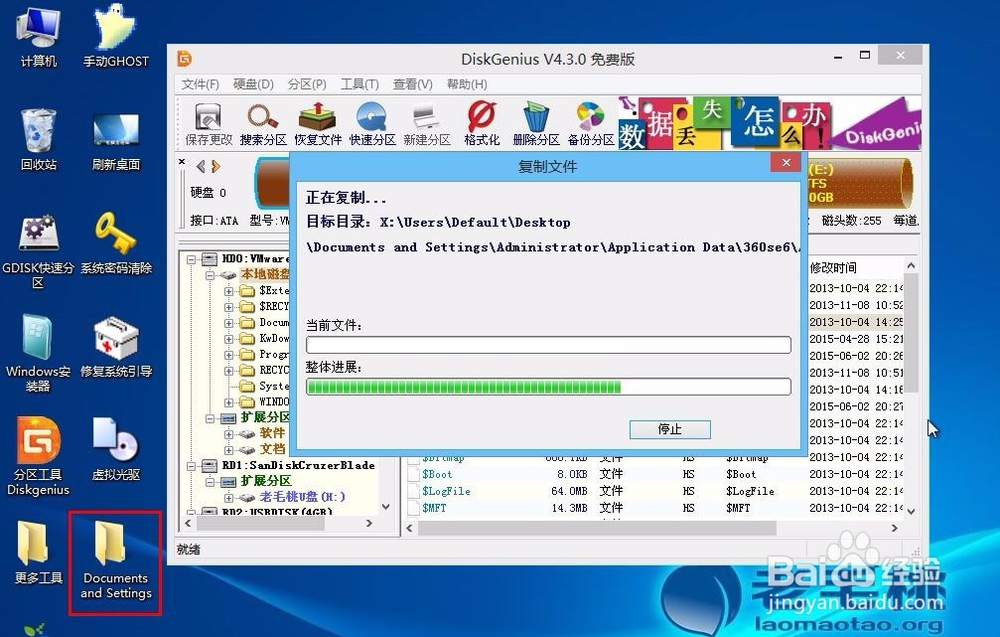Click the DiskGenius data recovery banner

pos(770,123)
